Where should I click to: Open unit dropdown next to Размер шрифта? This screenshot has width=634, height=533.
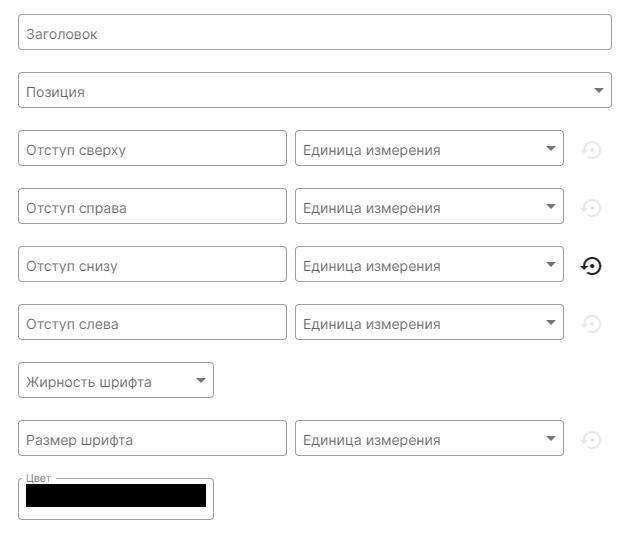pyautogui.click(x=429, y=438)
